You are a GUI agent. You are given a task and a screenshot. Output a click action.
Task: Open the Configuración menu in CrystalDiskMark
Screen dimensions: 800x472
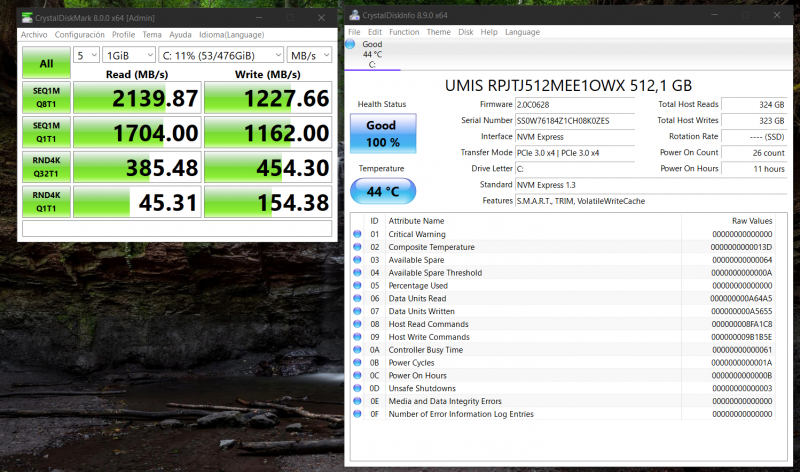[x=79, y=34]
